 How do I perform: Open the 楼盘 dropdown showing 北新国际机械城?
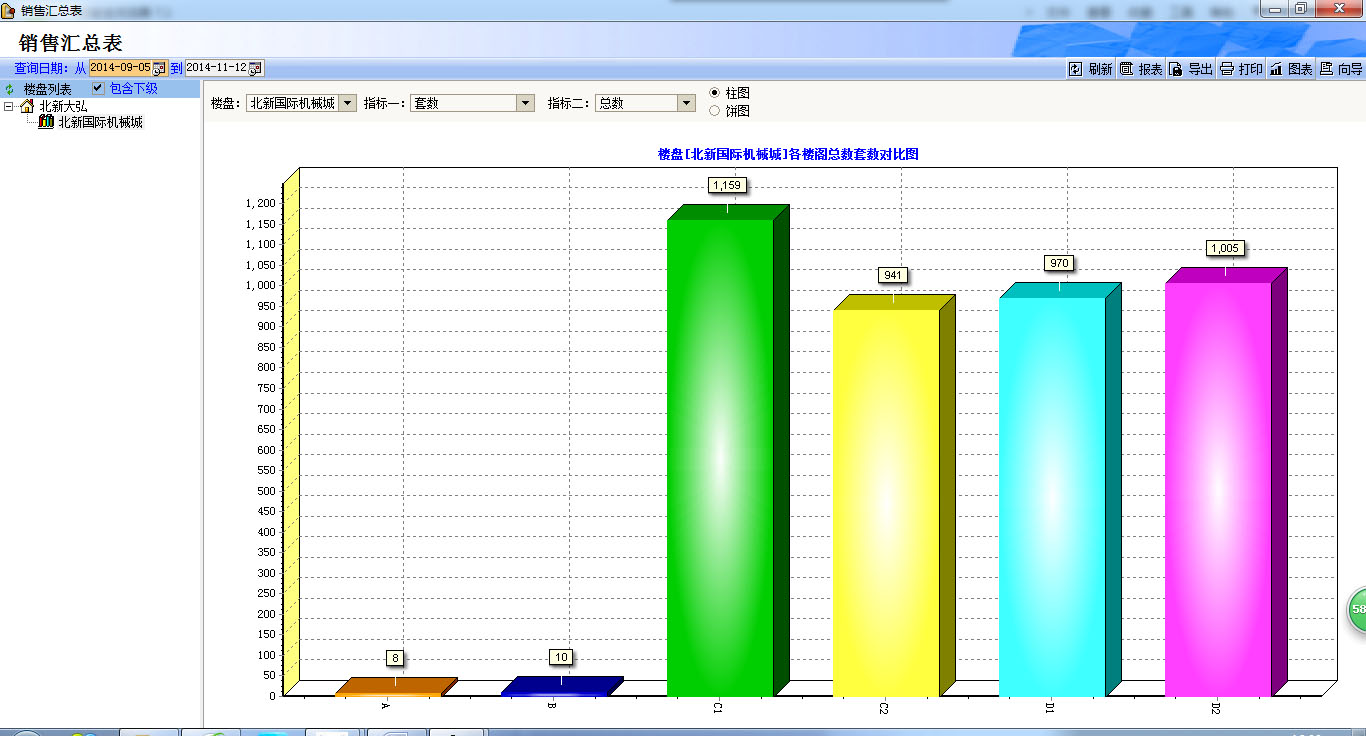point(347,103)
